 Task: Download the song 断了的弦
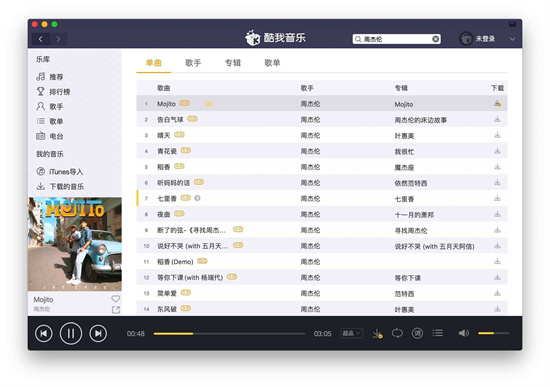[x=497, y=230]
